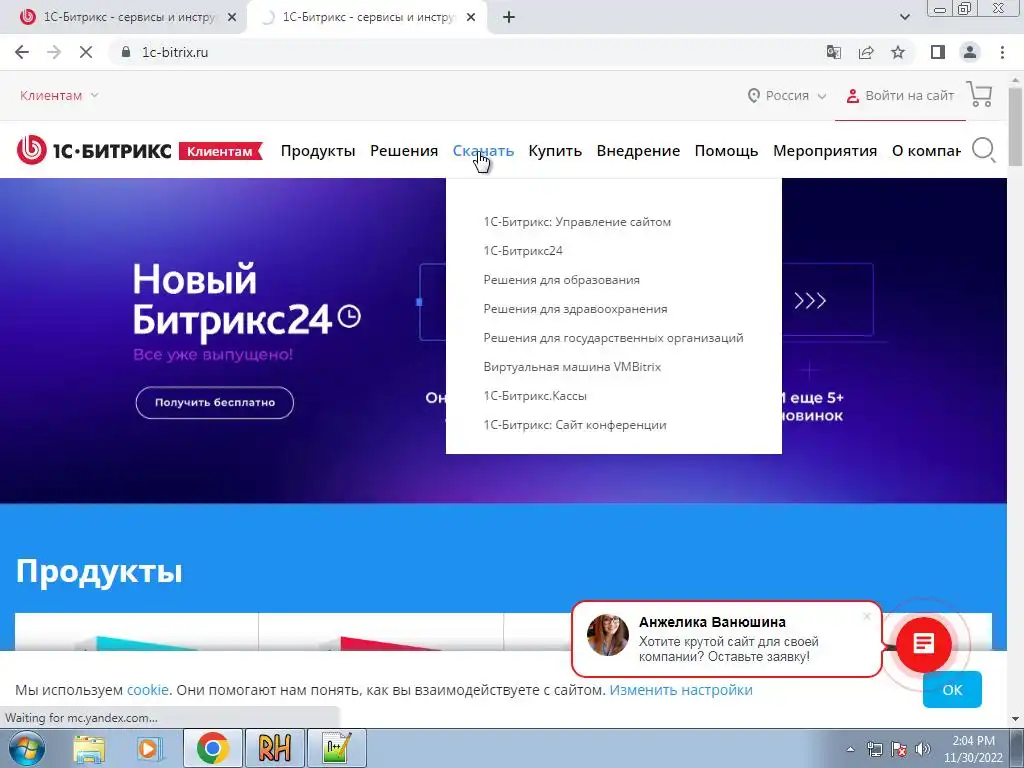Viewport: 1024px width, 768px height.
Task: Click Войти на сайт link
Action: pos(900,95)
